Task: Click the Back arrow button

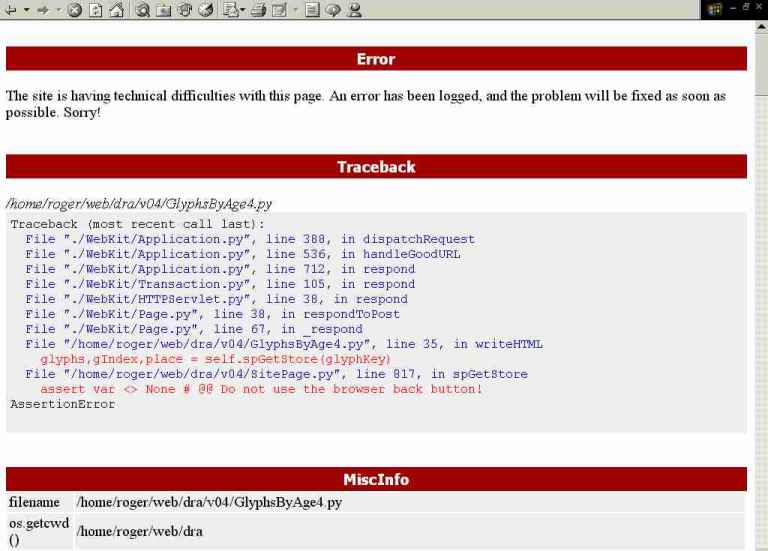Action: (x=11, y=9)
